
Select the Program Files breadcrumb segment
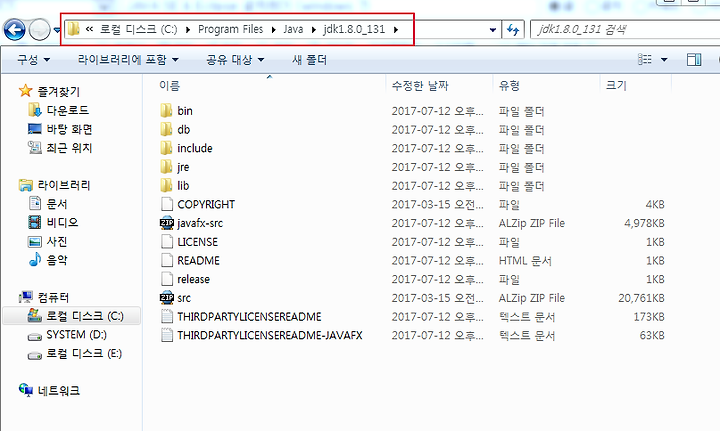click(231, 29)
